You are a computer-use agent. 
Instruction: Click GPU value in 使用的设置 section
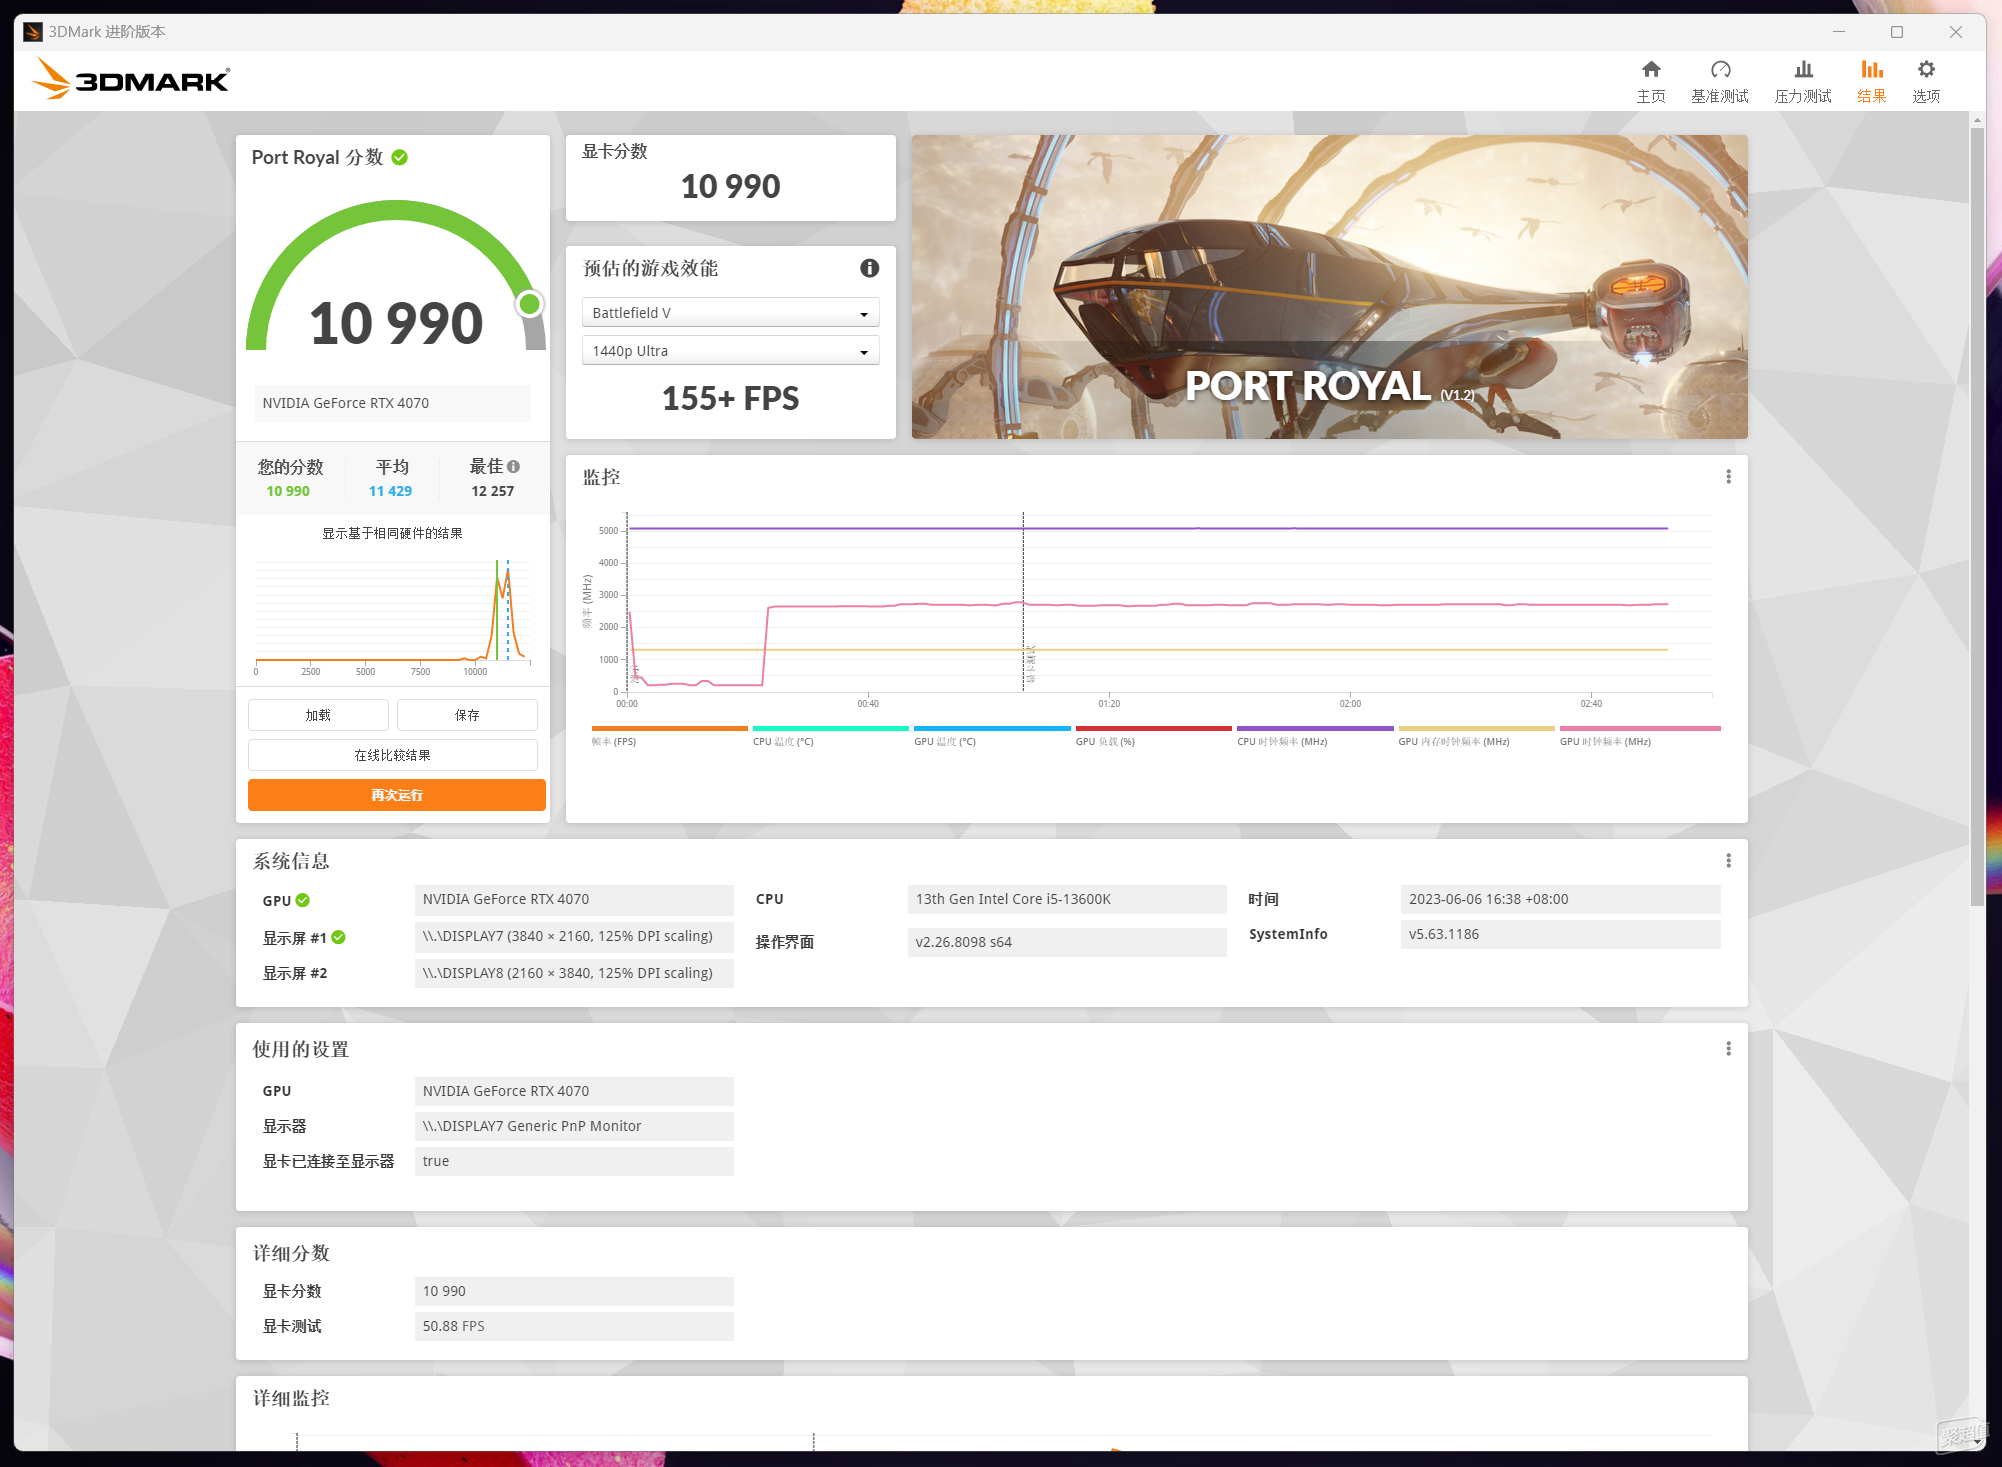574,1091
